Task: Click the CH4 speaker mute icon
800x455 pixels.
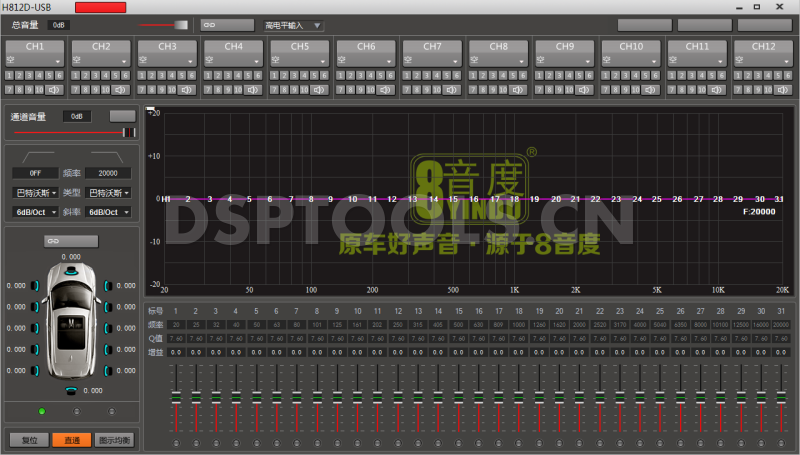Action: coord(254,89)
